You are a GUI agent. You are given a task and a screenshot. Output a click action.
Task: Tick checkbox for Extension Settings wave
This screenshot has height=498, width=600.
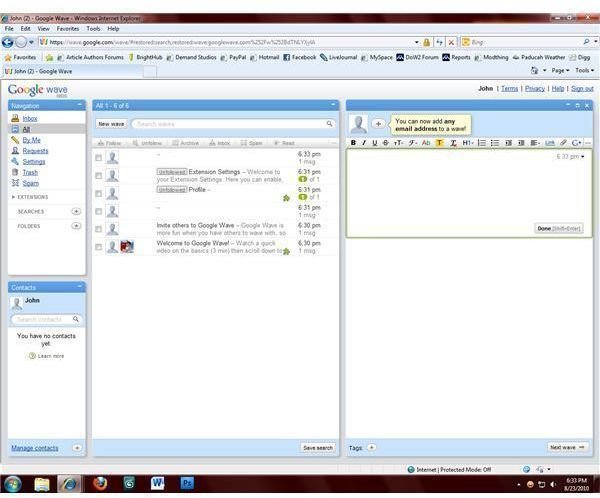(98, 176)
